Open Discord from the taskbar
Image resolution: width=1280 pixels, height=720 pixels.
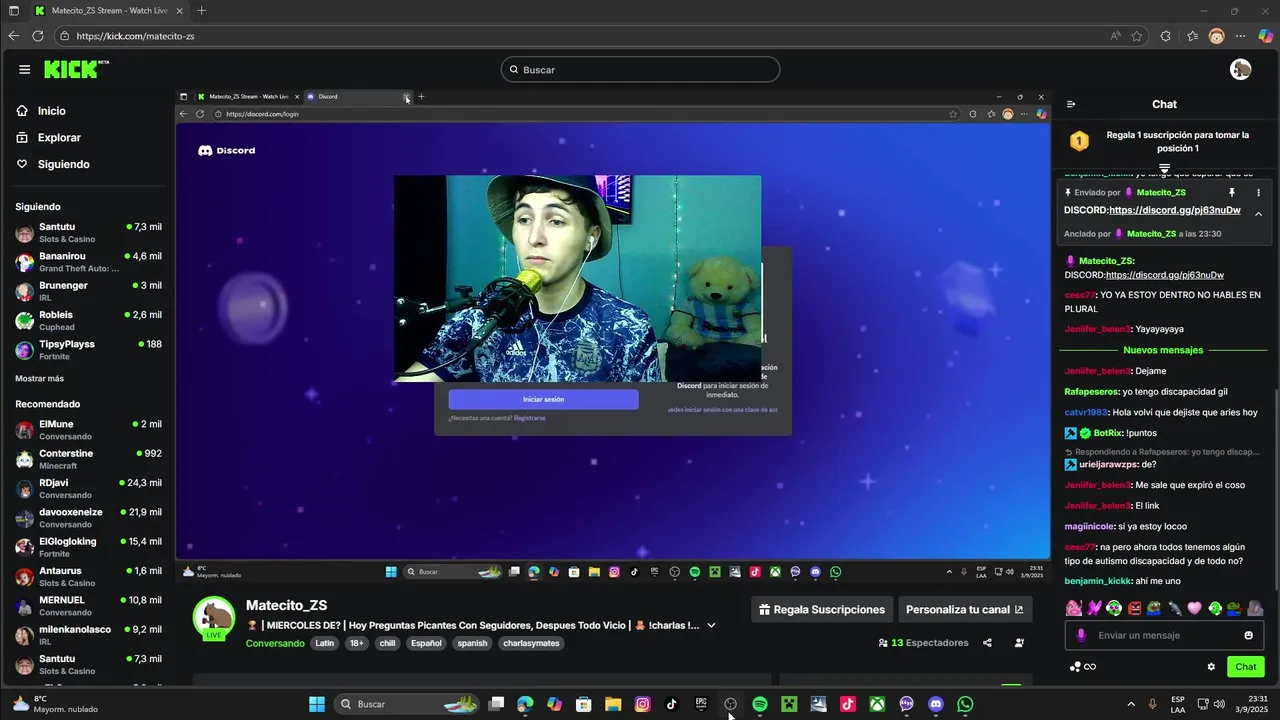pyautogui.click(x=936, y=704)
